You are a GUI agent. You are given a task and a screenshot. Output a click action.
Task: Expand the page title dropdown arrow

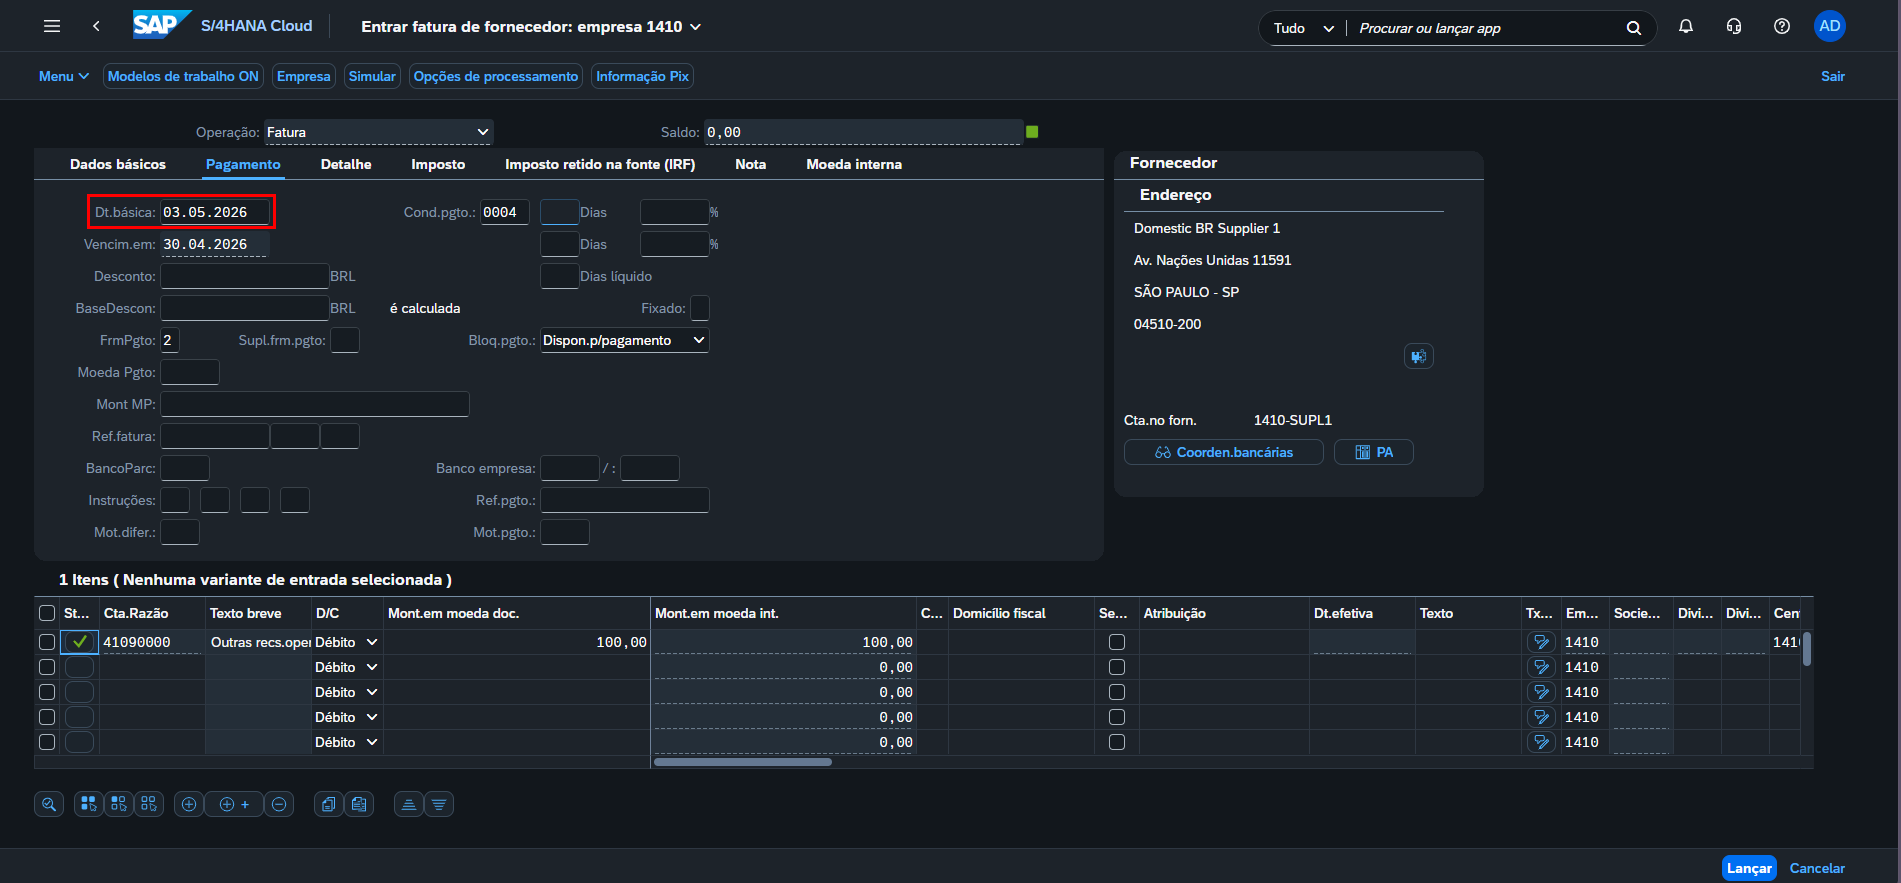[x=696, y=27]
